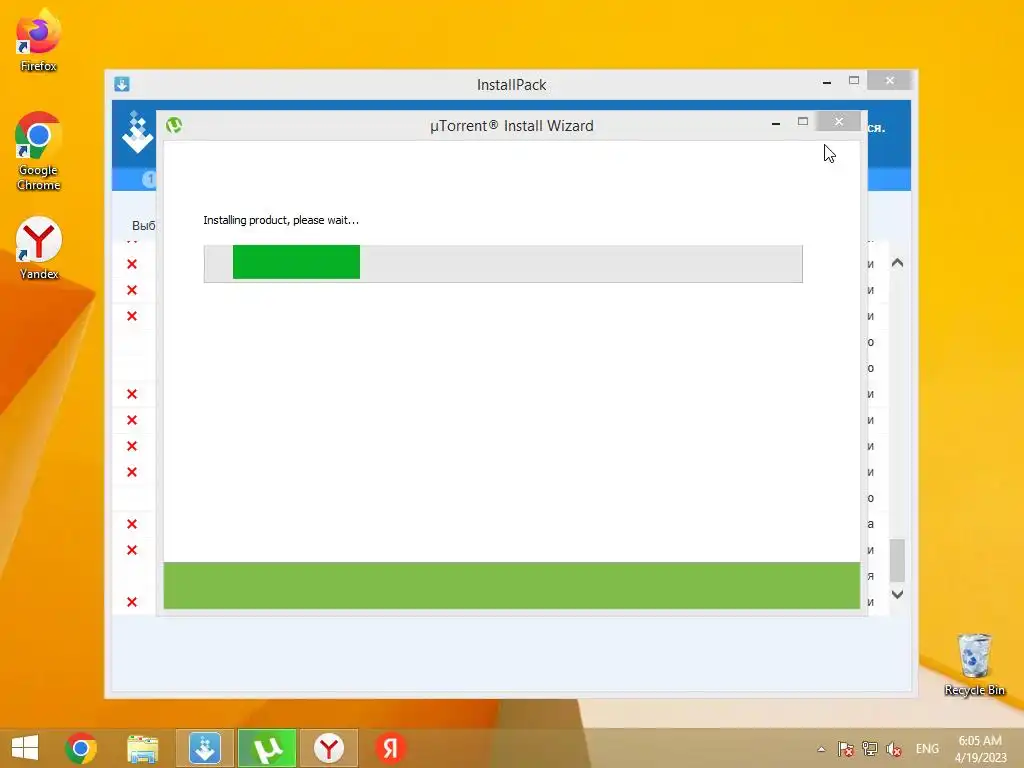Change ENG input language indicator
The height and width of the screenshot is (768, 1024).
927,749
